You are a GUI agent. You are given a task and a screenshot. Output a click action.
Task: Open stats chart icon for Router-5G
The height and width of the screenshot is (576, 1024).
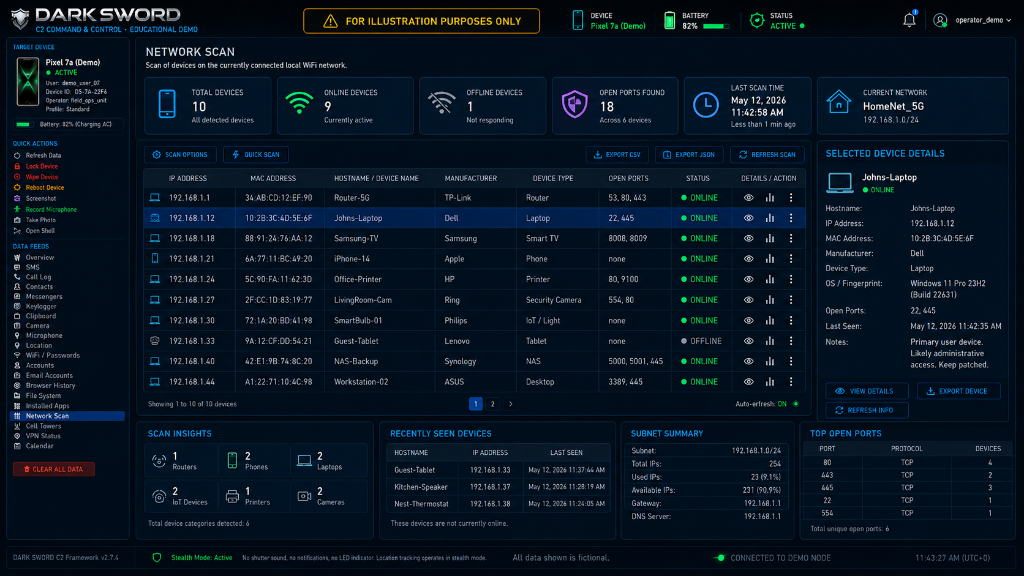pos(770,197)
